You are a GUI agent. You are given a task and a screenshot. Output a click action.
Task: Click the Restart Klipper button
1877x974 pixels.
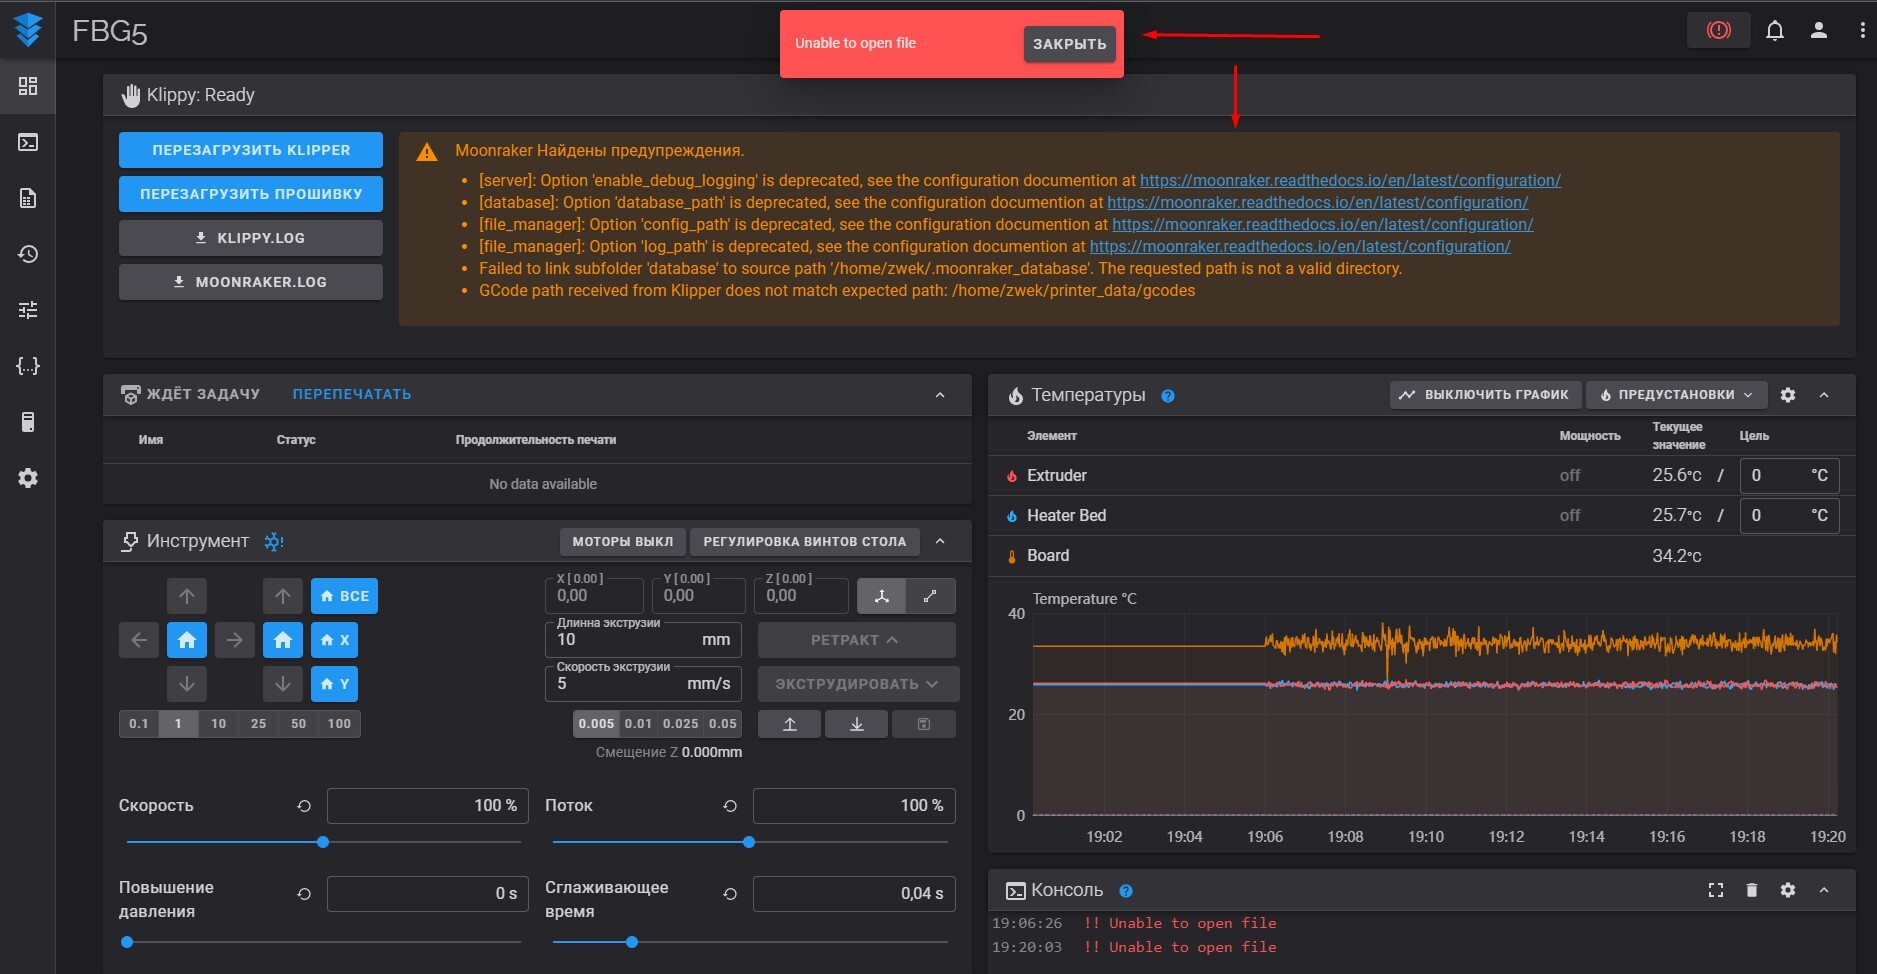[x=251, y=150]
